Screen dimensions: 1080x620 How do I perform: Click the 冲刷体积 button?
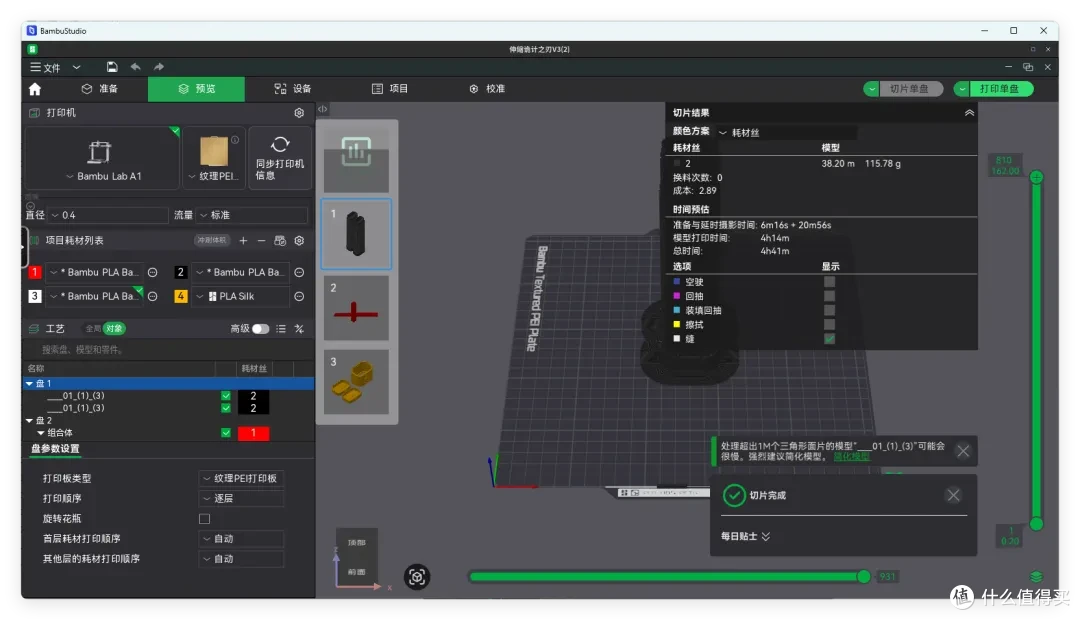pos(211,240)
